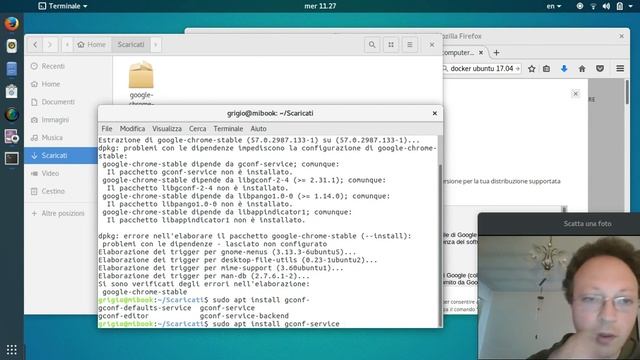Click the command line sudo apt install gconf-service
The image size is (640, 360).
click(276, 324)
